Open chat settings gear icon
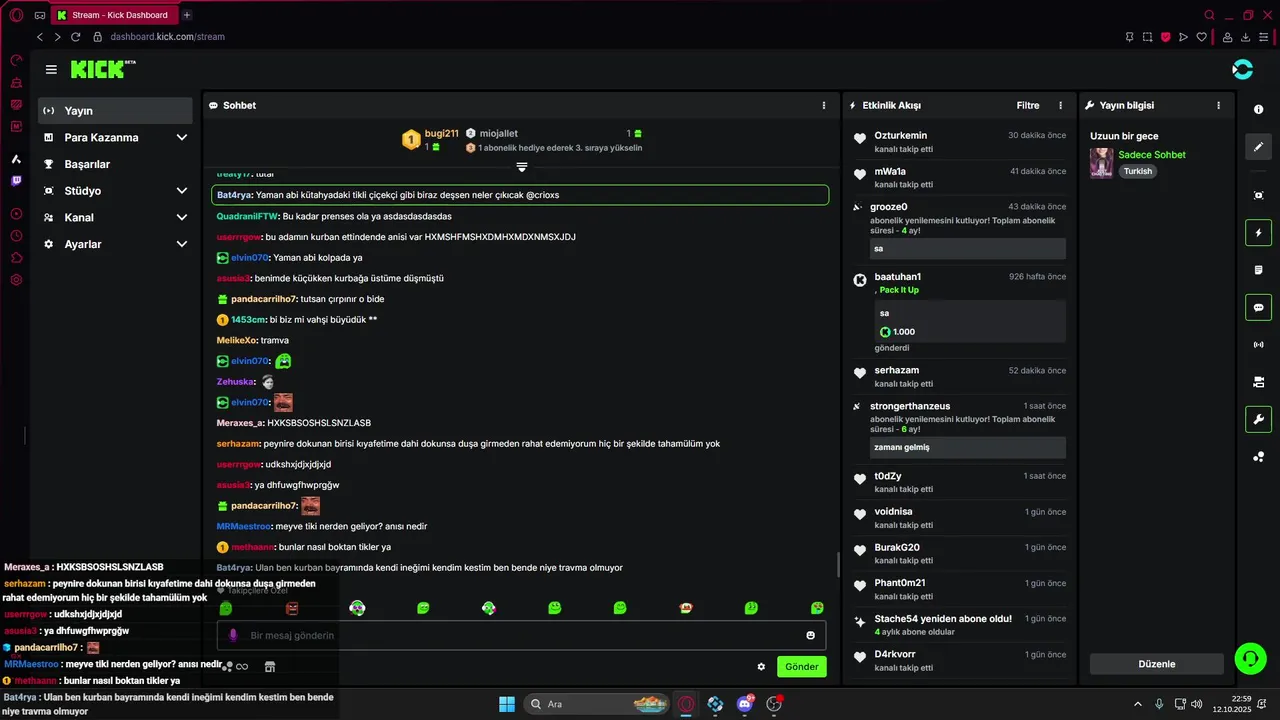This screenshot has width=1280, height=720. (x=761, y=667)
